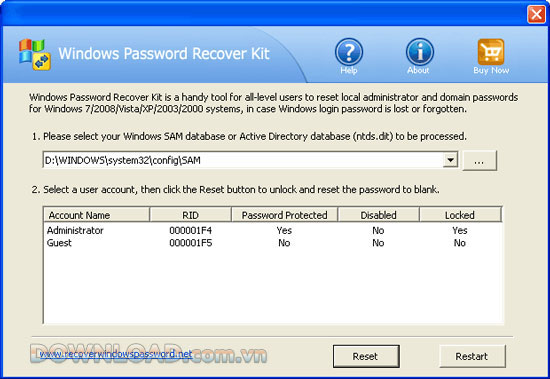Viewport: 550px width, 379px height.
Task: Click Guest's Locked value No
Action: pyautogui.click(x=460, y=243)
